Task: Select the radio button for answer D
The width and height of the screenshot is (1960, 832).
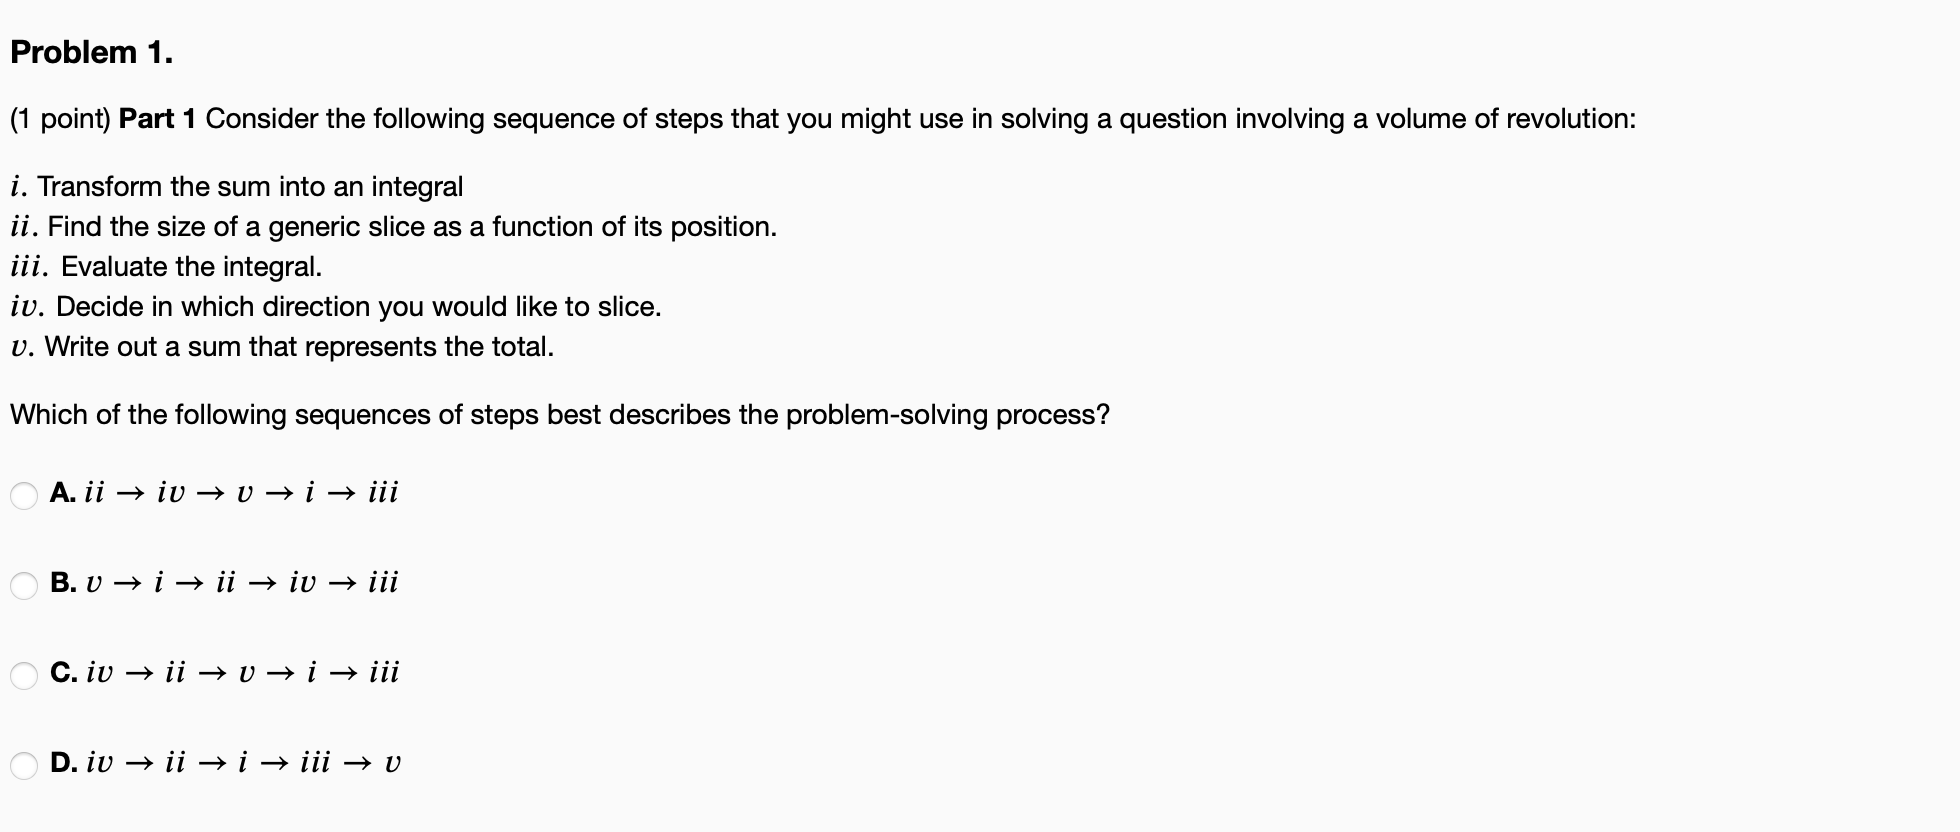Action: click(x=22, y=765)
